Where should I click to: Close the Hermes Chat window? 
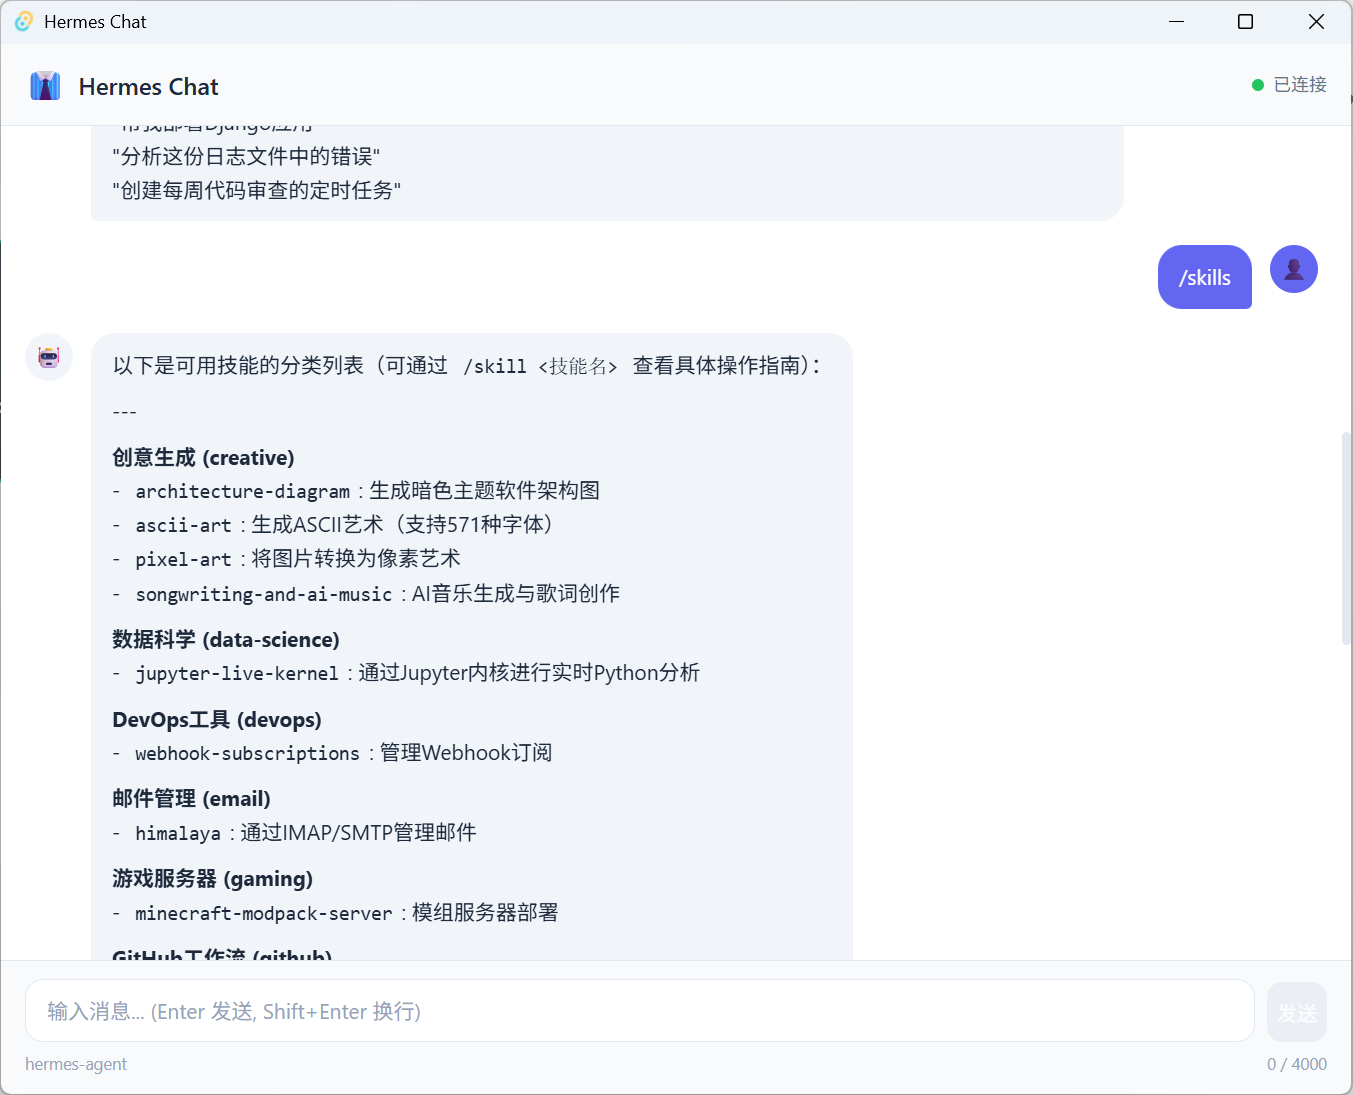coord(1316,22)
